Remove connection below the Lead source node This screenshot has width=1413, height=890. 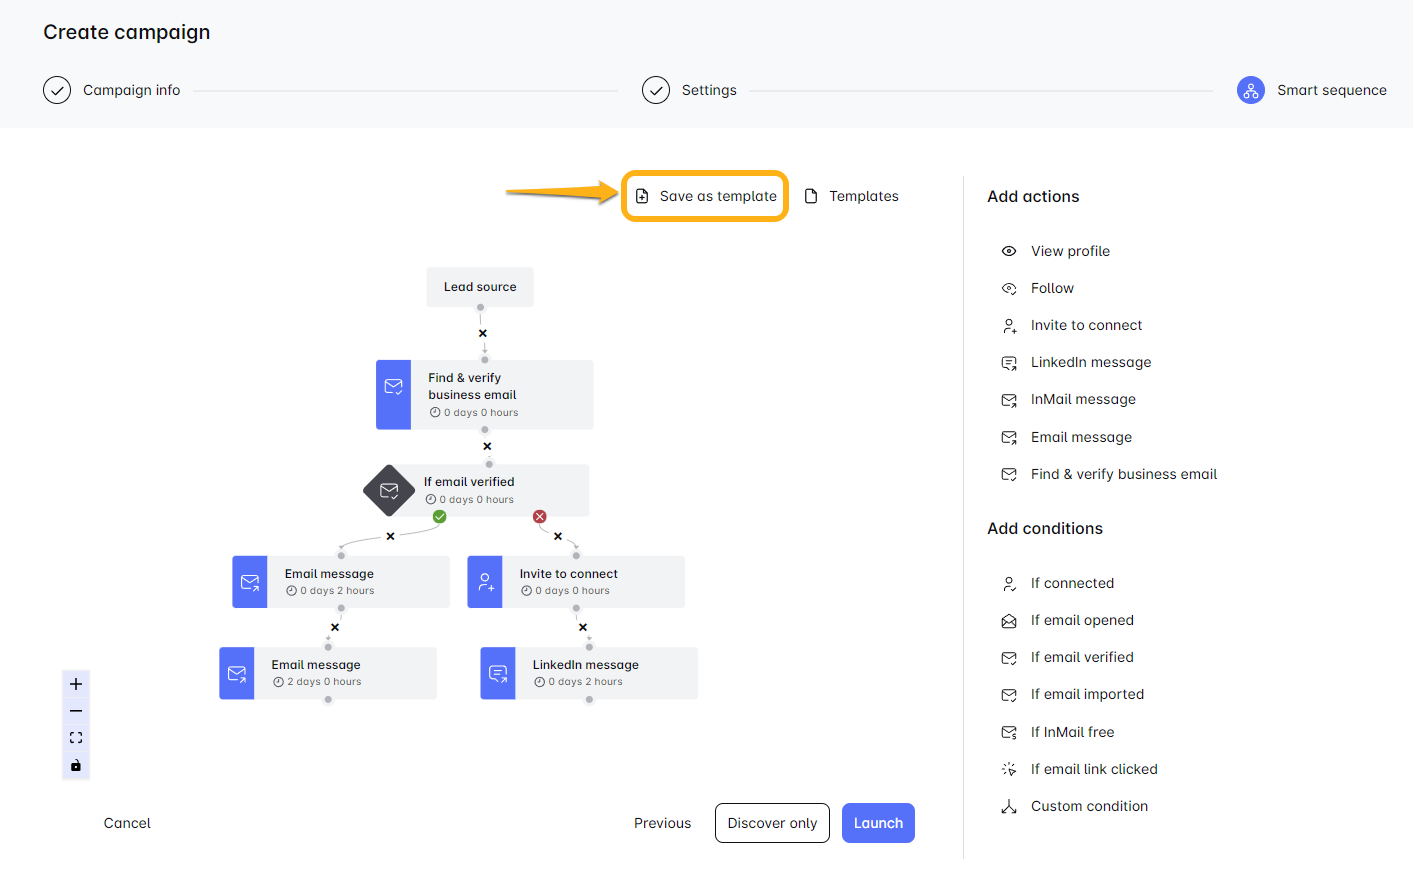(483, 333)
